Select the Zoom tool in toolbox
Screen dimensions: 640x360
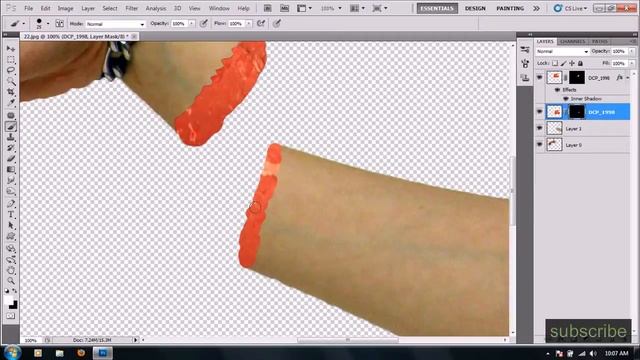[x=11, y=281]
